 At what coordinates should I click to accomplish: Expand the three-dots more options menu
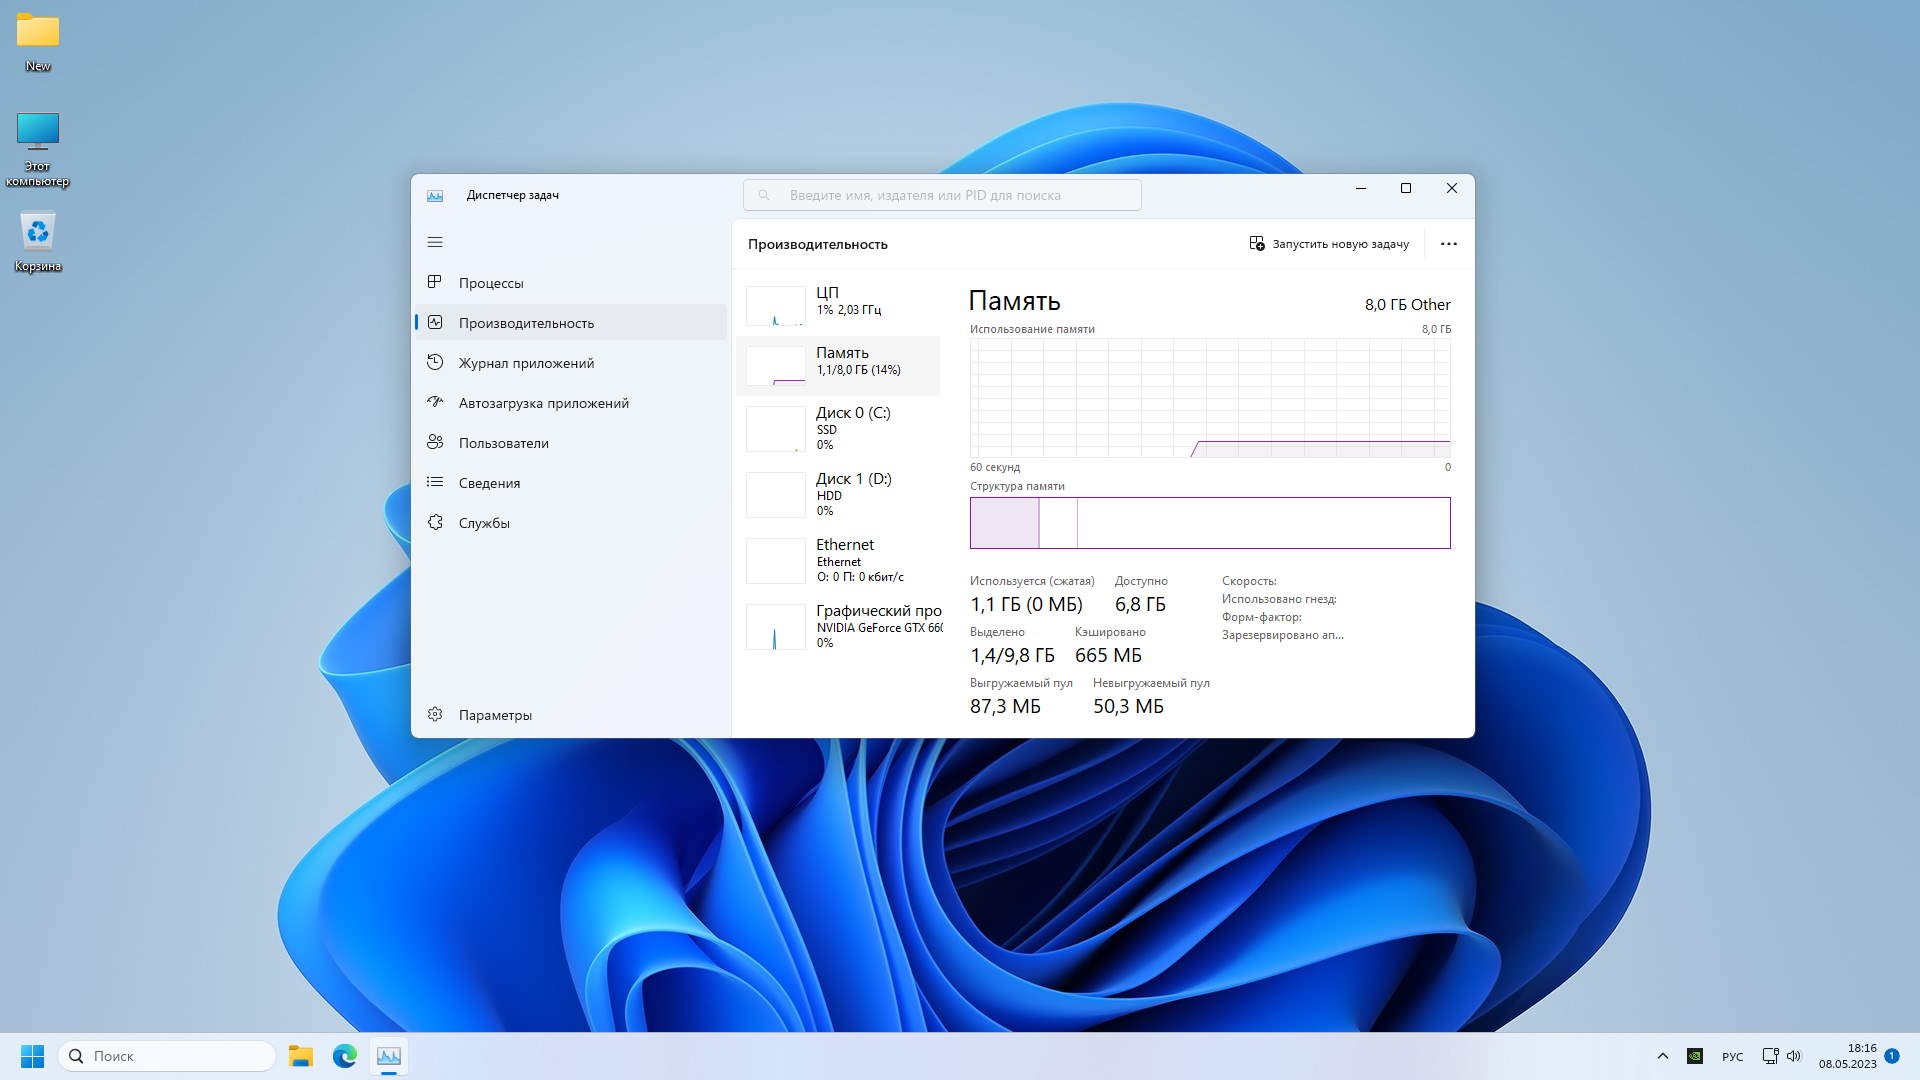(x=1448, y=244)
